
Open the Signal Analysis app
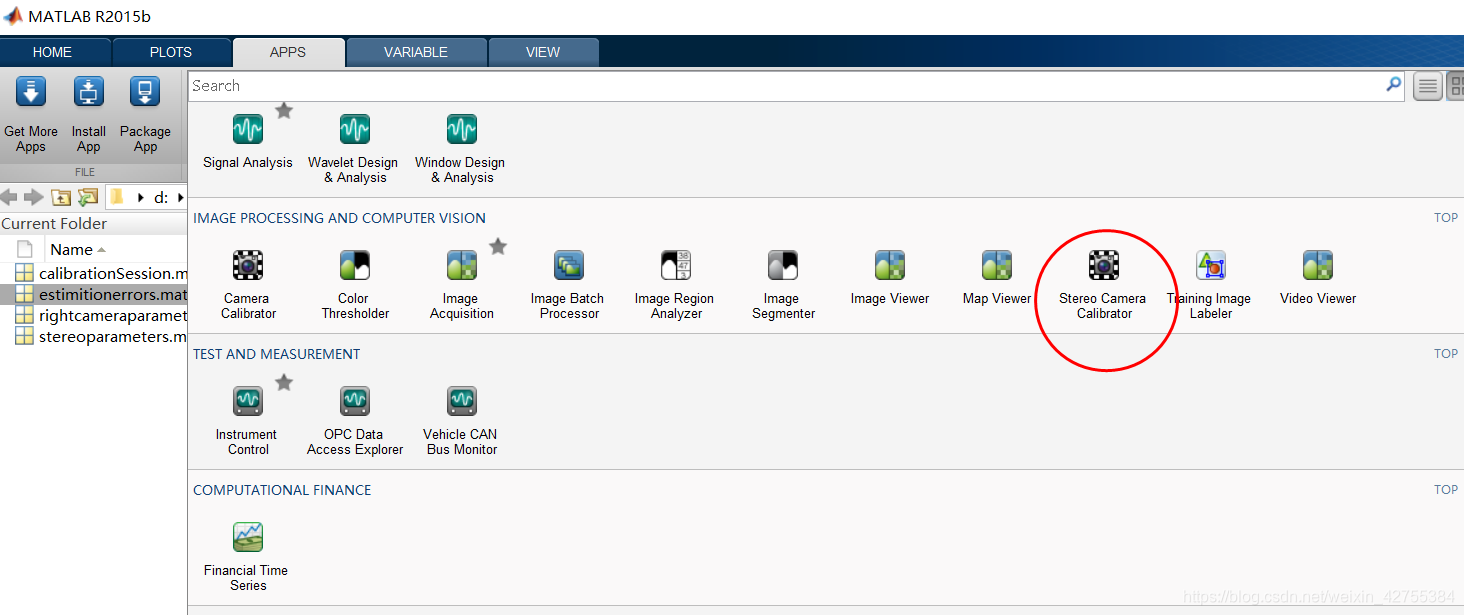tap(247, 142)
